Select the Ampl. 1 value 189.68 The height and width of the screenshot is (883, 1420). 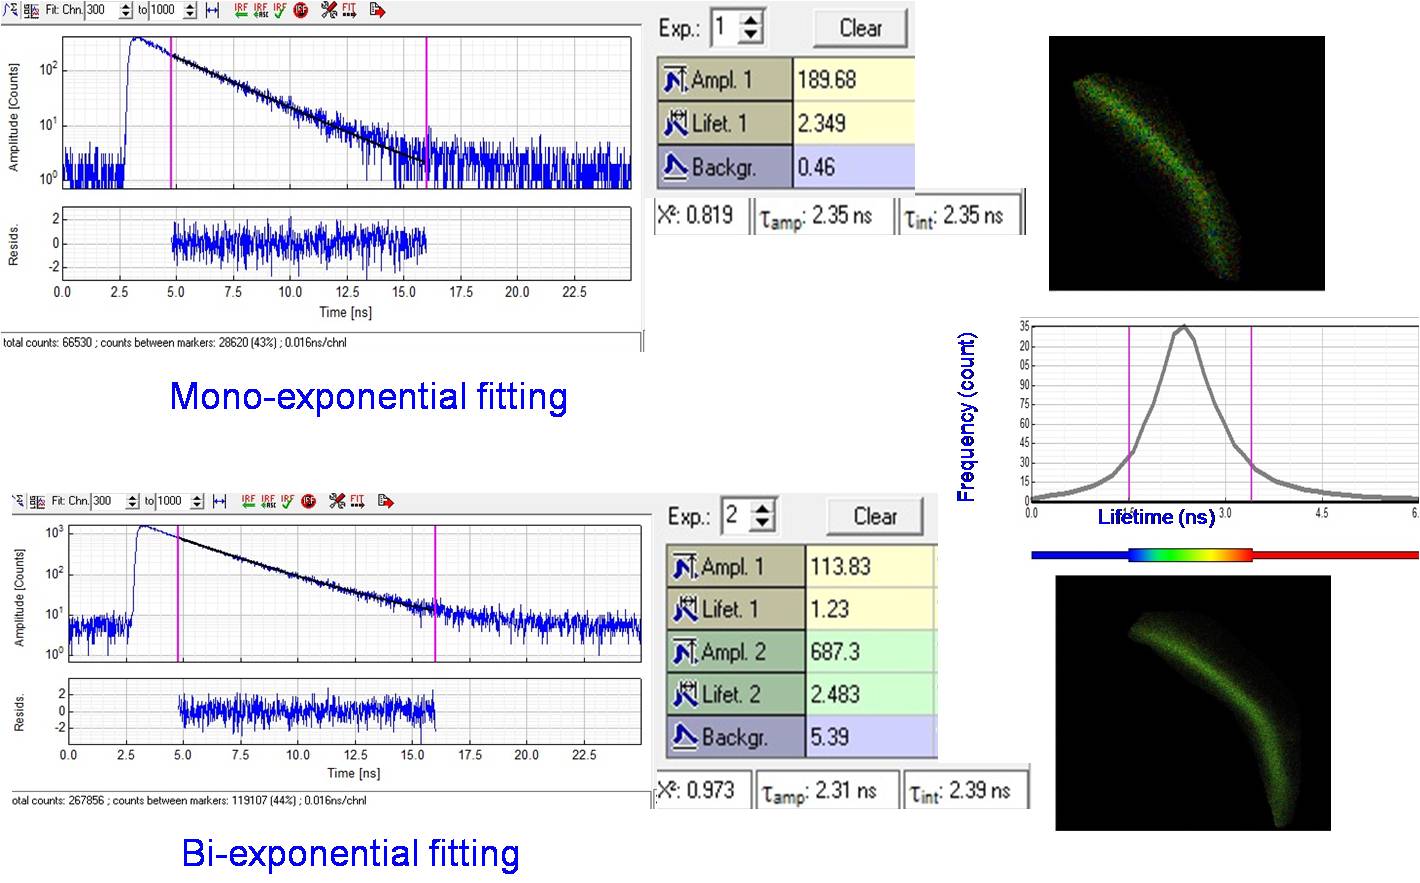pyautogui.click(x=854, y=80)
